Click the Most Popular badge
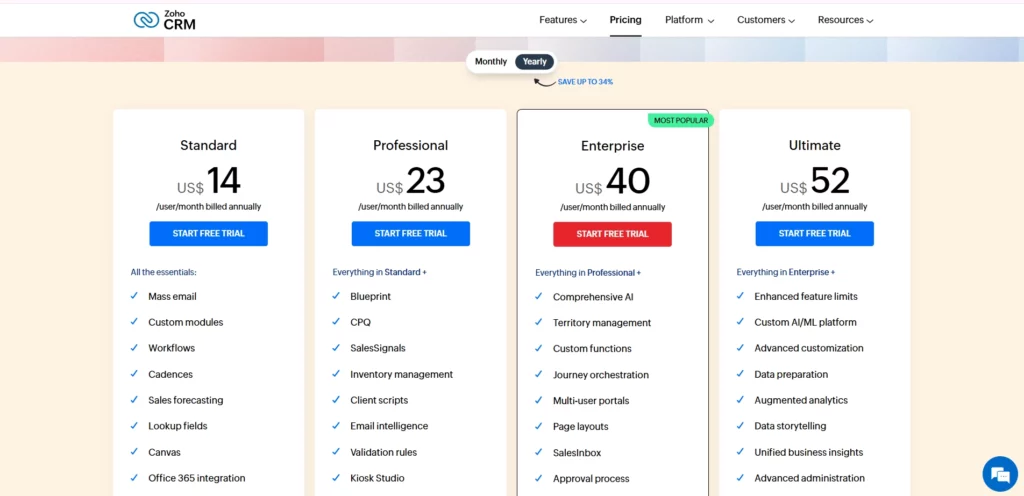Viewport: 1024px width, 496px height. tap(681, 120)
